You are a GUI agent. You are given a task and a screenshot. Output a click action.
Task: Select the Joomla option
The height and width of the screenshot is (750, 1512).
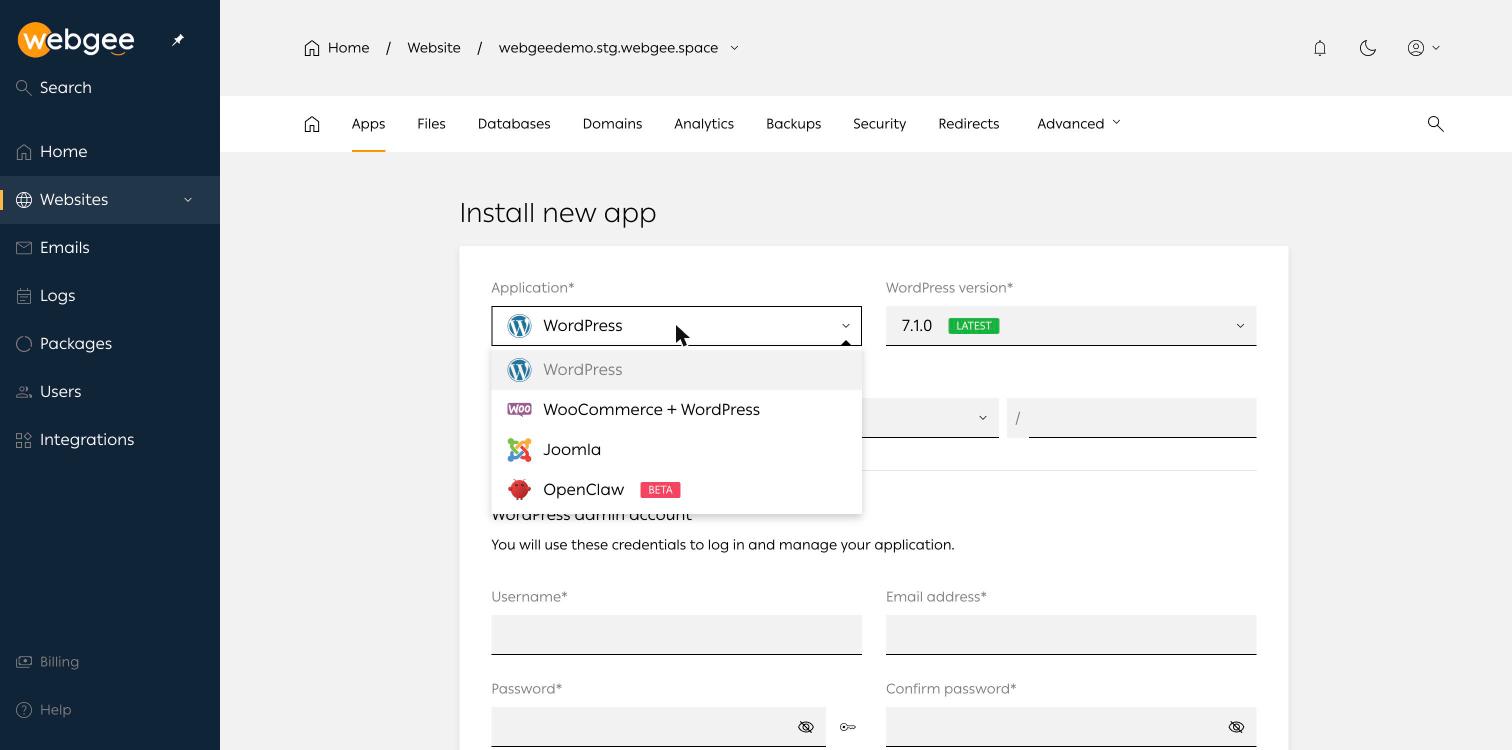tap(676, 450)
